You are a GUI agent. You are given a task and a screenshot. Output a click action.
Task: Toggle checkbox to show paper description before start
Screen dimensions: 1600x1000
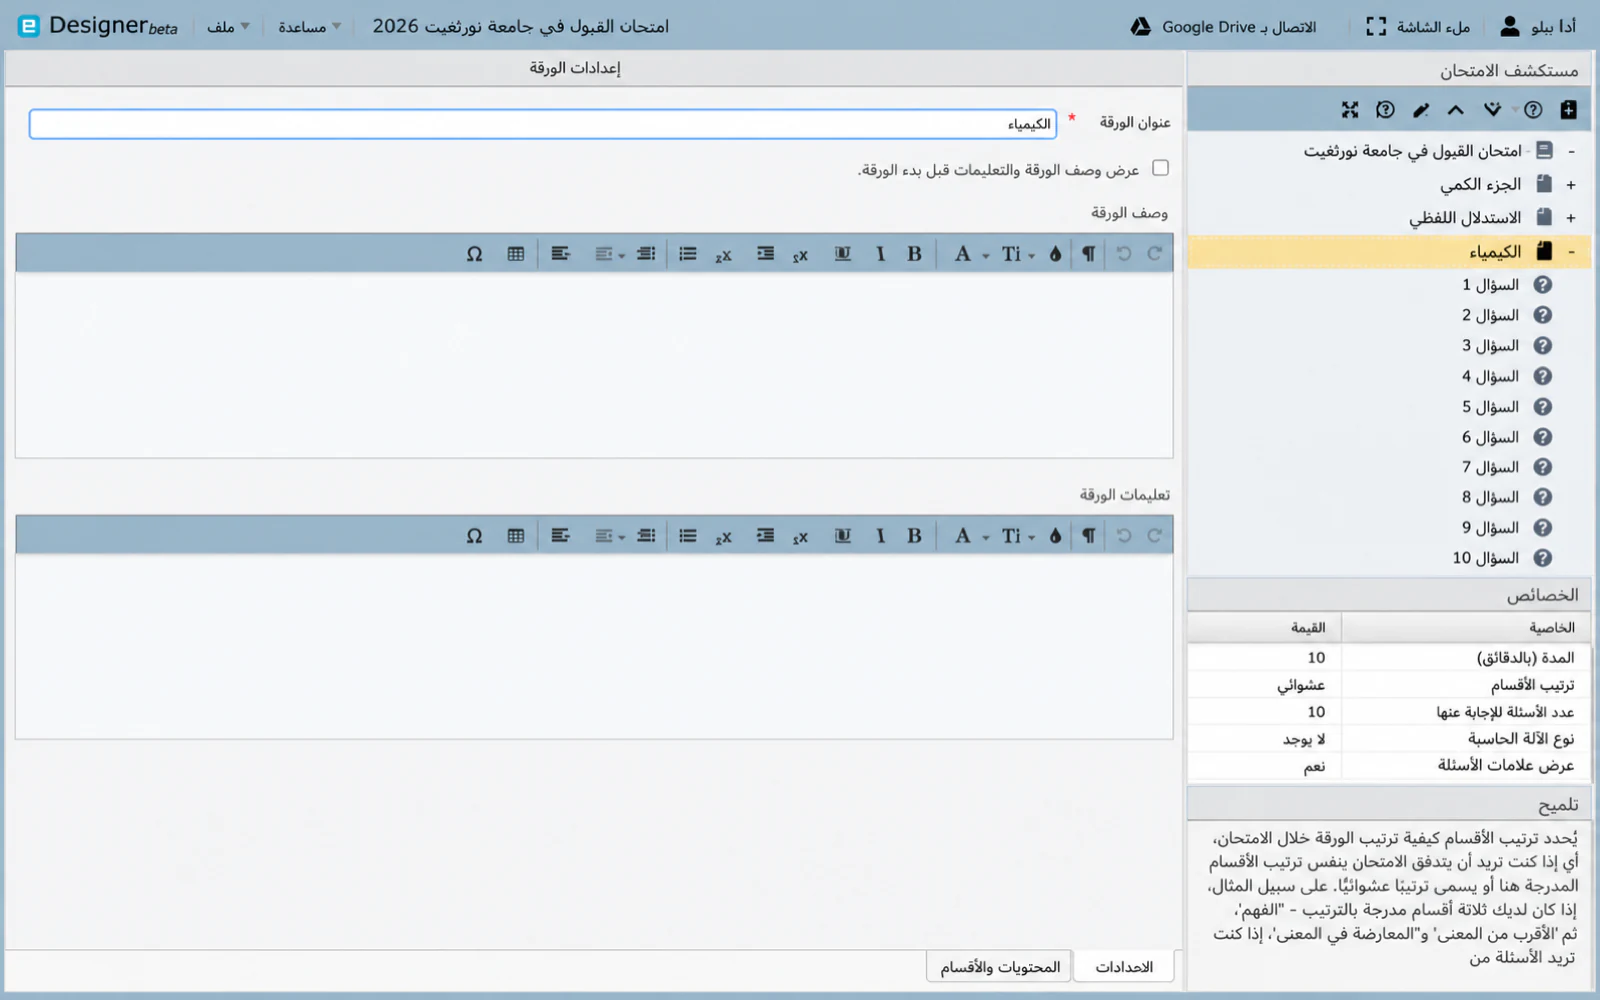tap(1160, 168)
